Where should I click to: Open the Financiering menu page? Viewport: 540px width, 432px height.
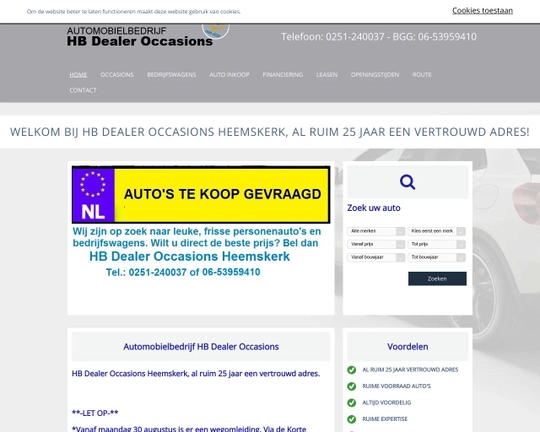click(283, 75)
